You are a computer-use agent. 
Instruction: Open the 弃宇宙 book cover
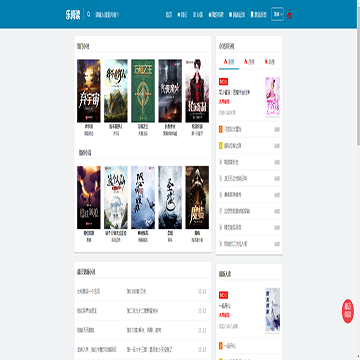[89, 91]
